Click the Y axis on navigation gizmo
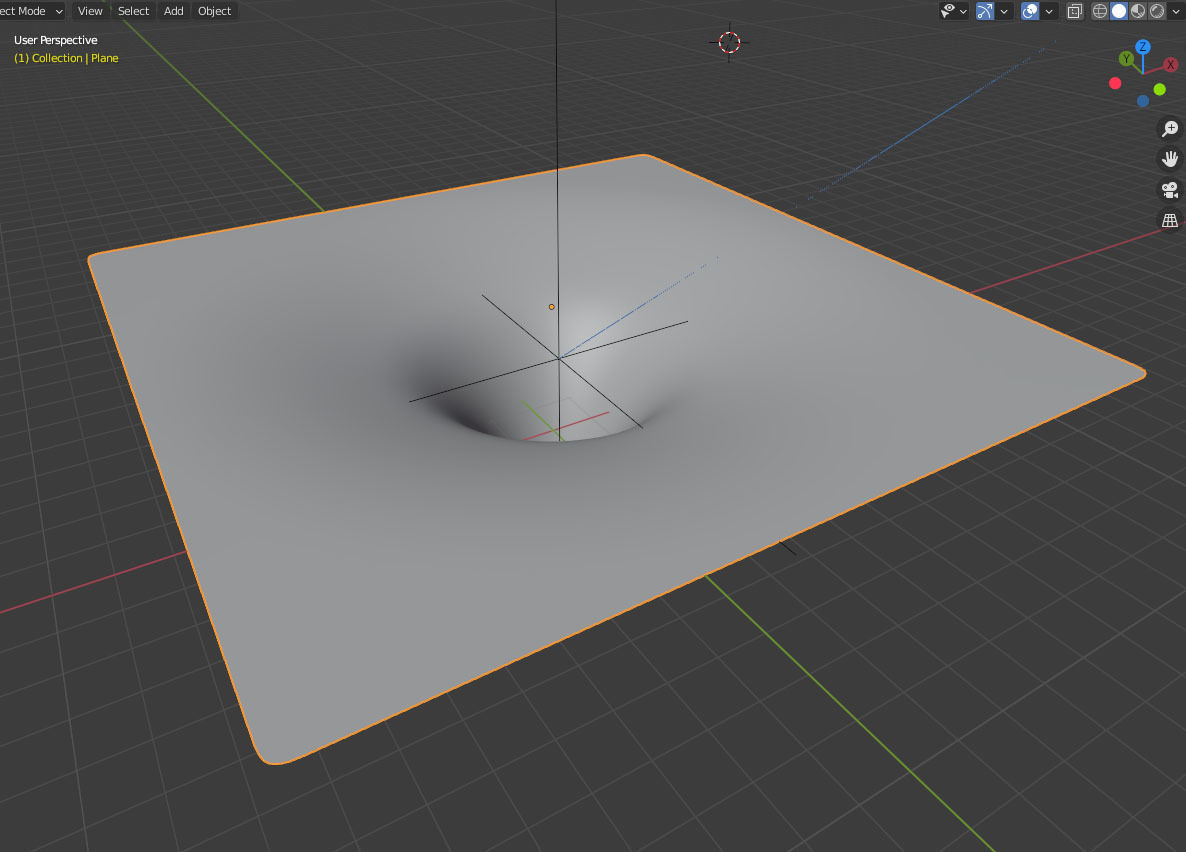1186x852 pixels. [1126, 58]
